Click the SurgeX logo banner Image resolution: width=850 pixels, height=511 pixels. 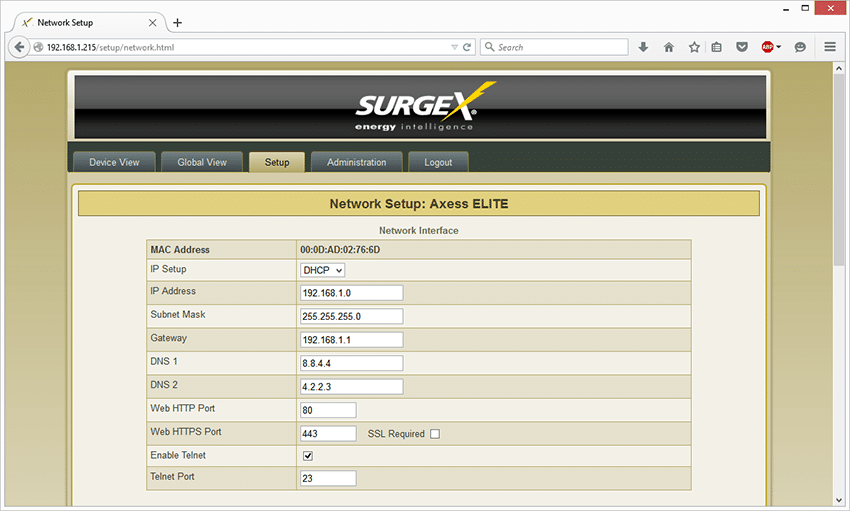click(x=420, y=107)
